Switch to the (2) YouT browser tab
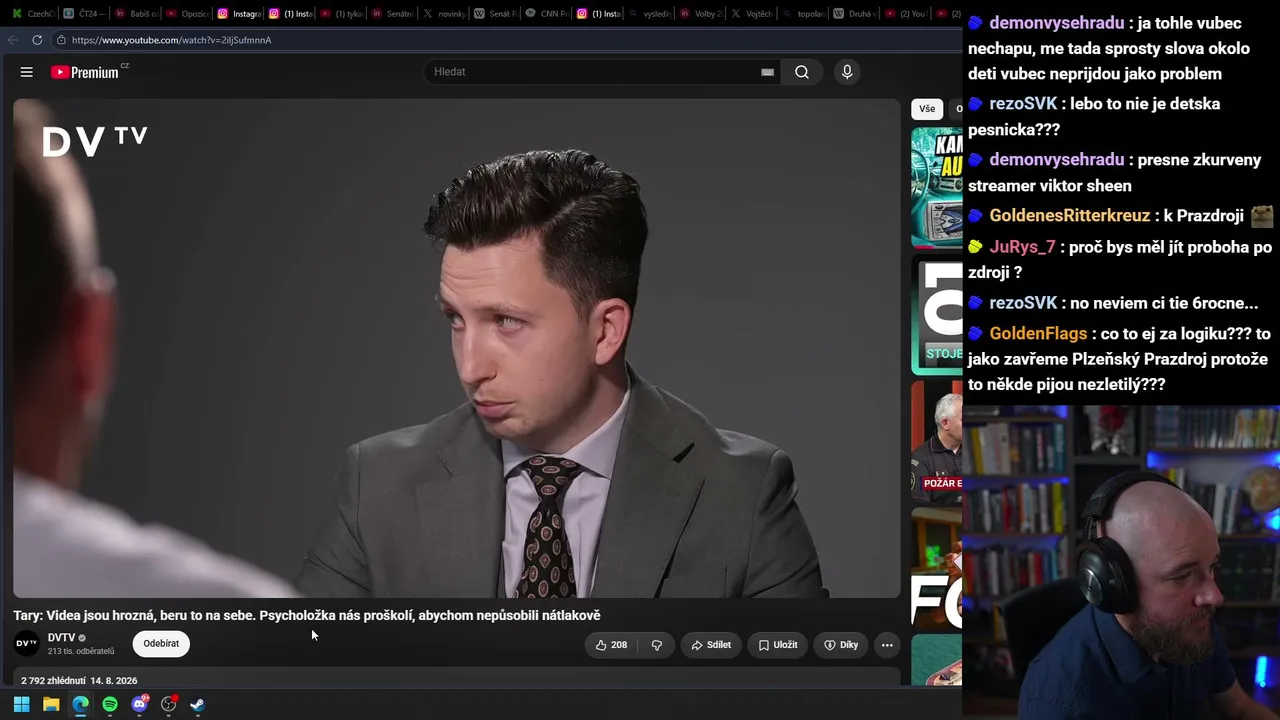 pos(905,14)
